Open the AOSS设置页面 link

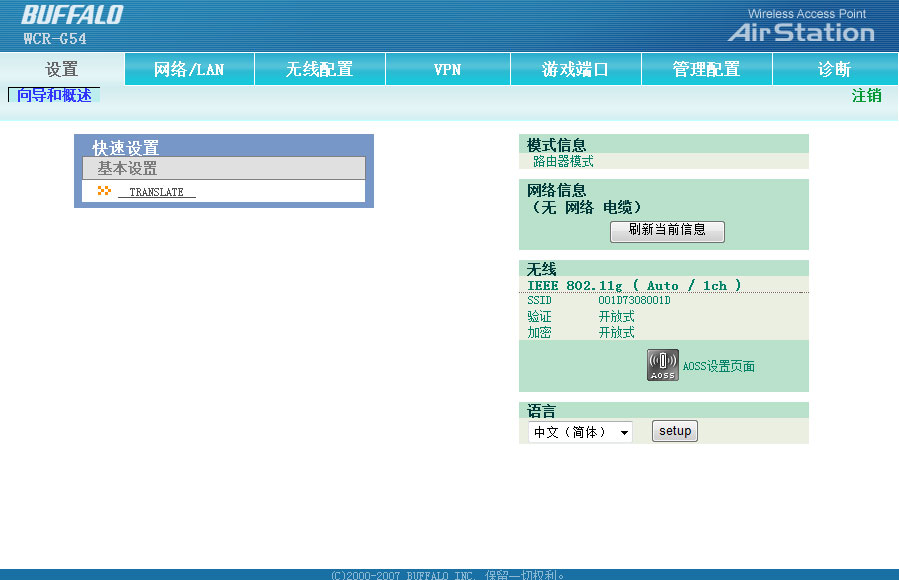pyautogui.click(x=718, y=367)
